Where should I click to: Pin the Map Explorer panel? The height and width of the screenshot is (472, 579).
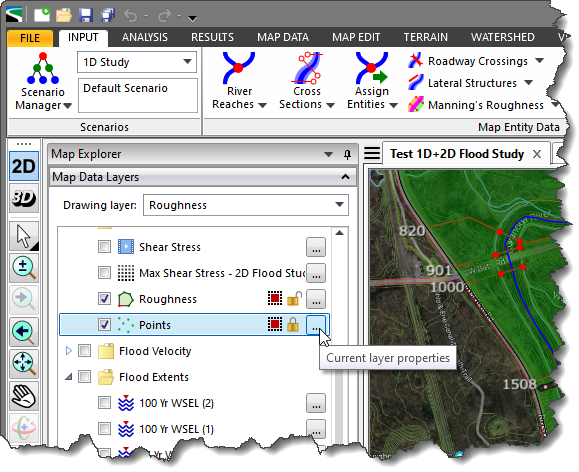(x=347, y=154)
